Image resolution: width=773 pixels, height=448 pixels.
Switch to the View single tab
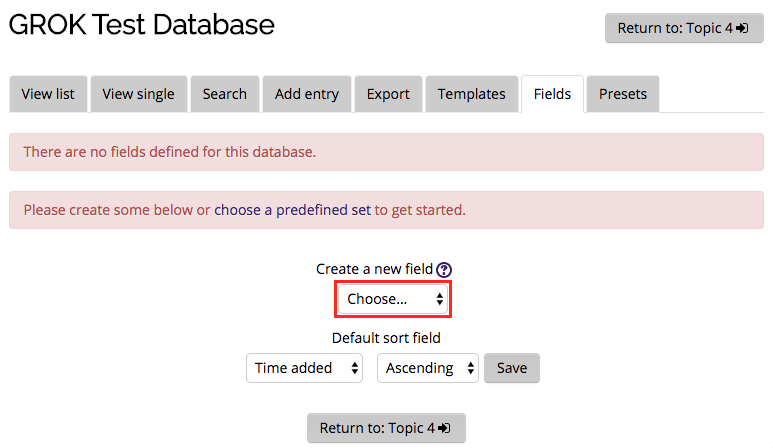[139, 94]
